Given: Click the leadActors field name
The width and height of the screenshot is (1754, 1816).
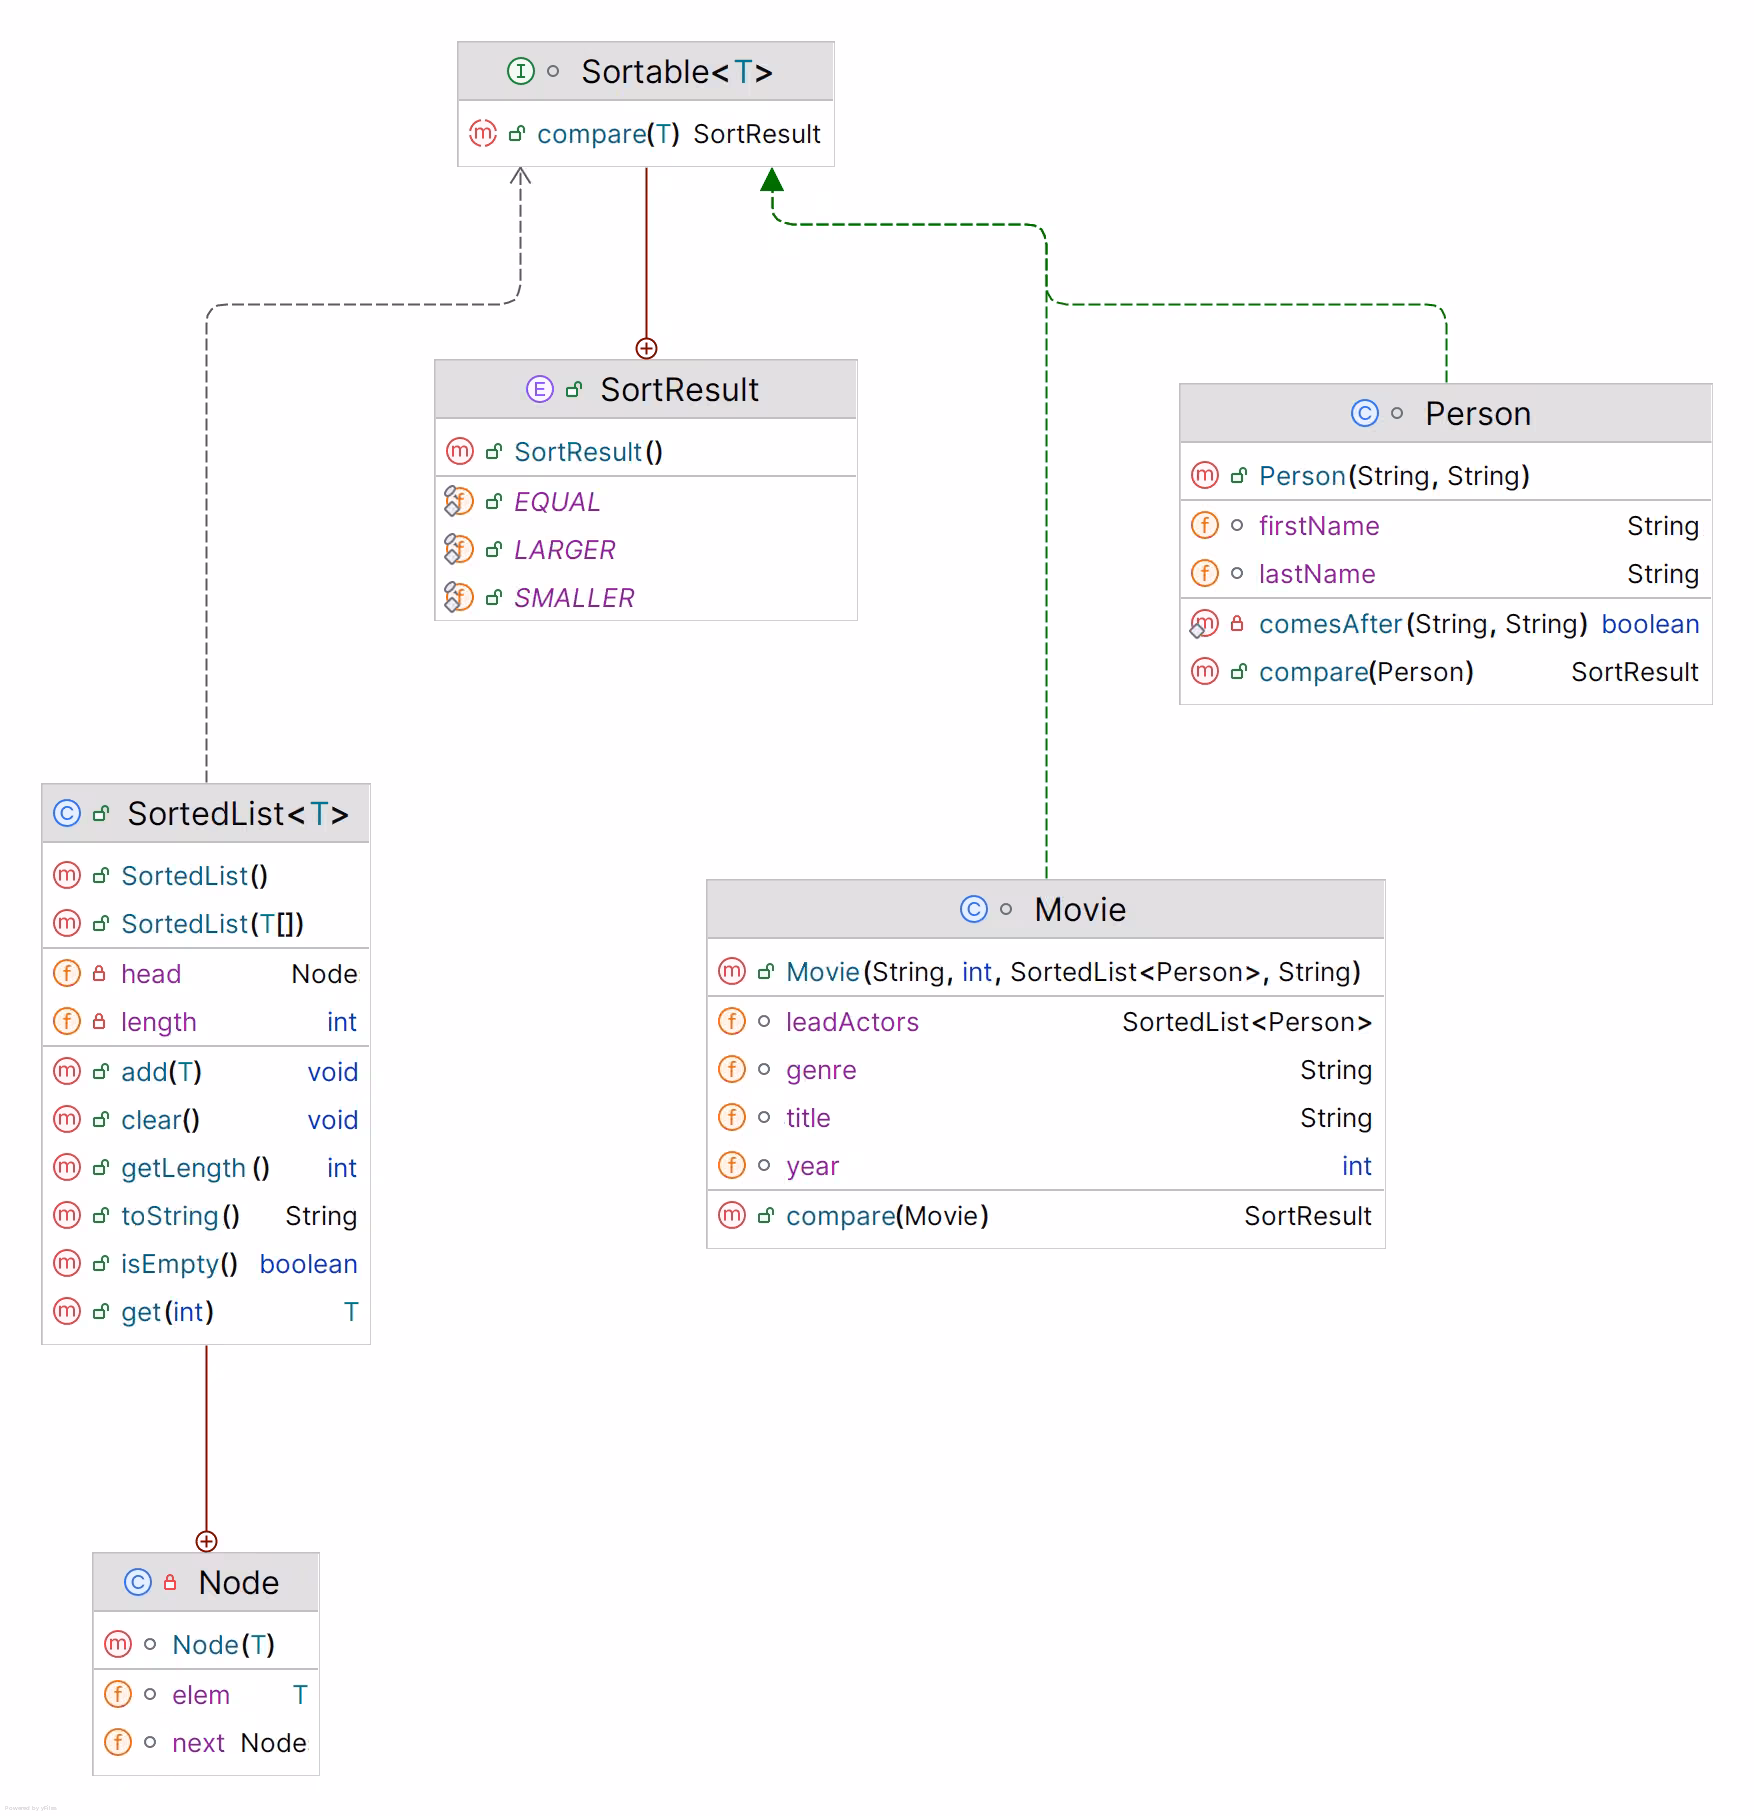Looking at the screenshot, I should click(852, 1022).
